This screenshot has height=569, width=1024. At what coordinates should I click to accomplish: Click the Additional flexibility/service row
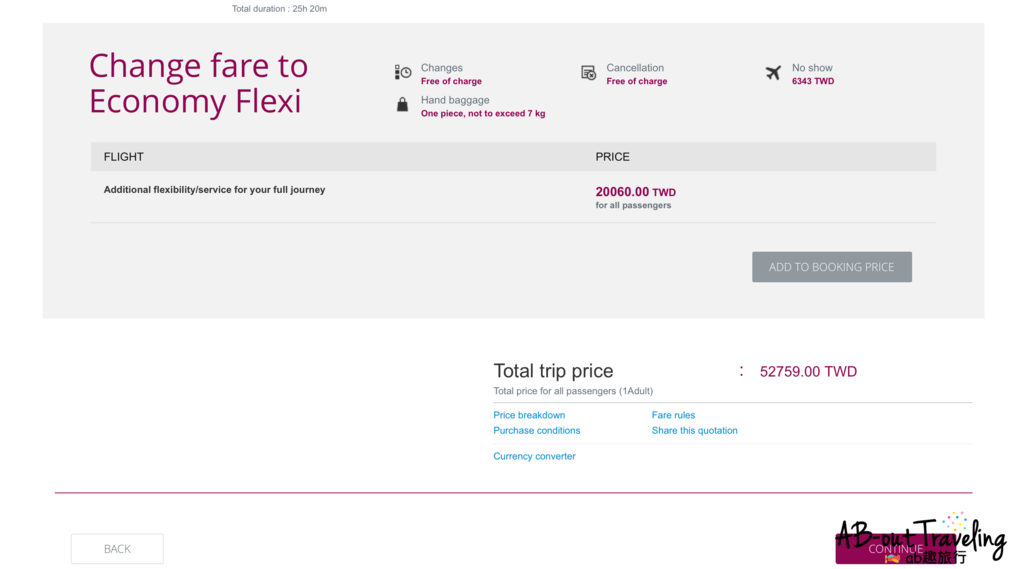coord(214,190)
